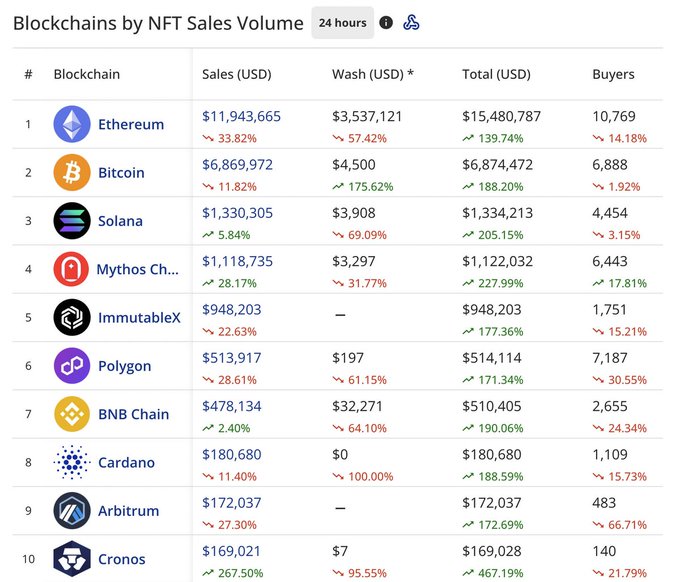Viewport: 680px width, 582px height.
Task: Click BNB Chain wash value $32,271
Action: pos(357,406)
